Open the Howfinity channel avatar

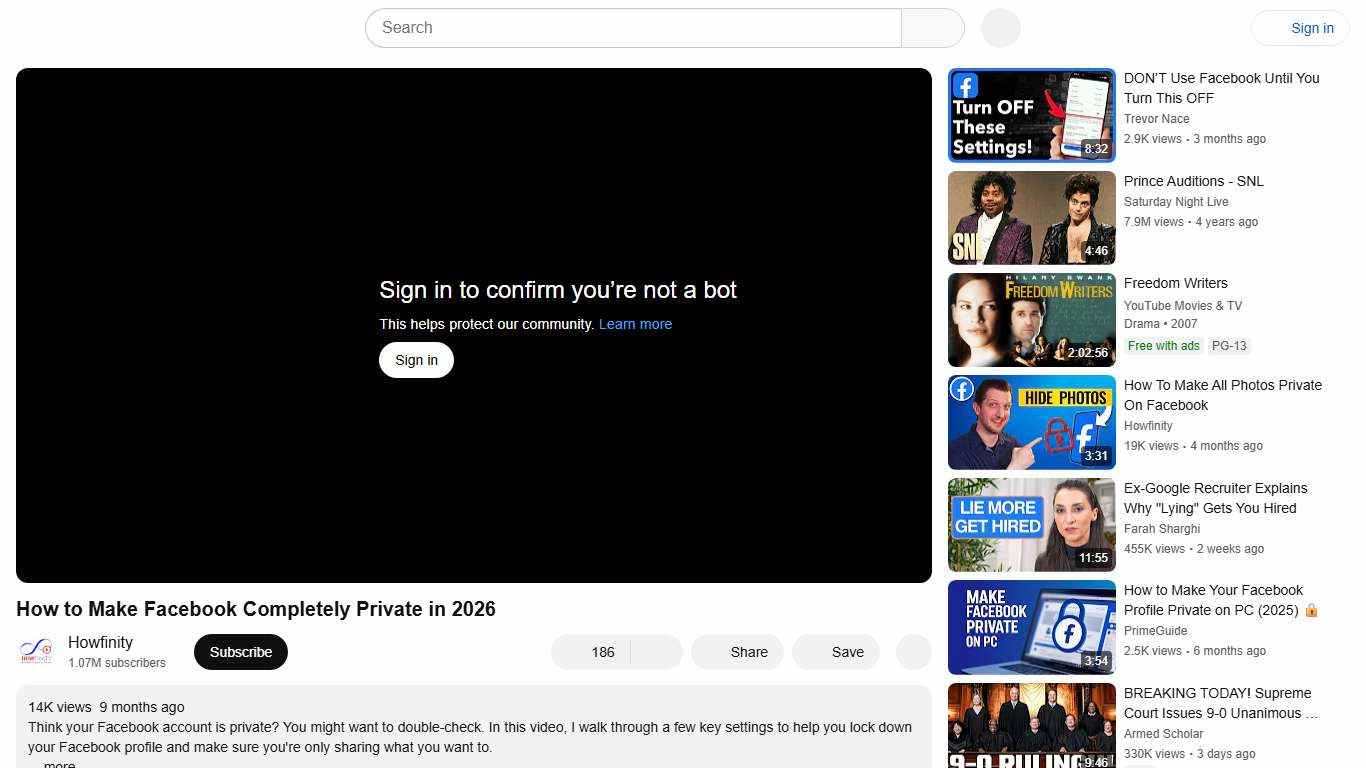35,652
